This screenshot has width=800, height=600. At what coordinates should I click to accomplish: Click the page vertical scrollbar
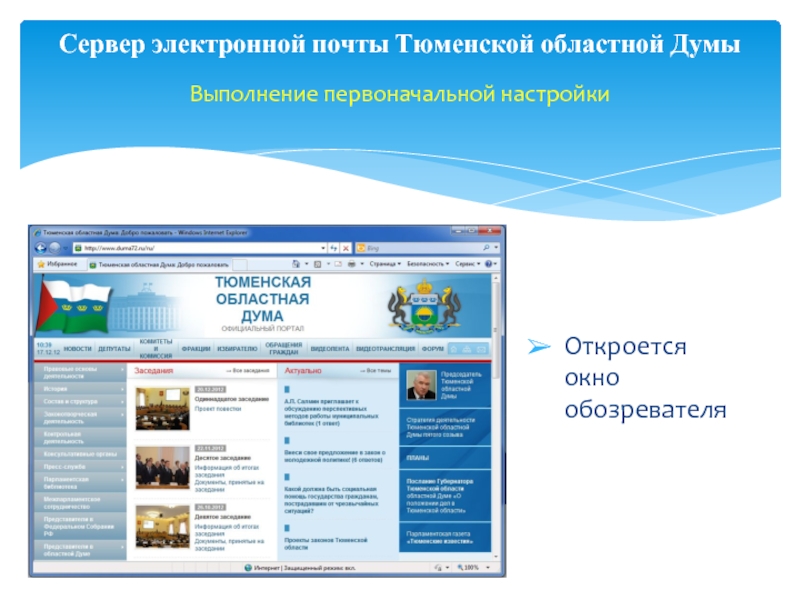tap(495, 417)
